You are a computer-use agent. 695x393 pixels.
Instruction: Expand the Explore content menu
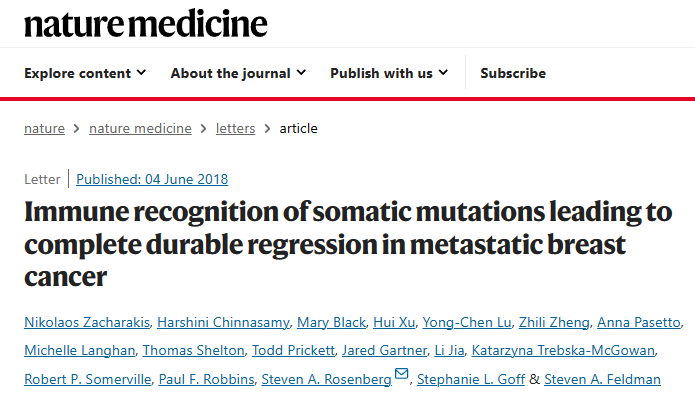pyautogui.click(x=85, y=73)
